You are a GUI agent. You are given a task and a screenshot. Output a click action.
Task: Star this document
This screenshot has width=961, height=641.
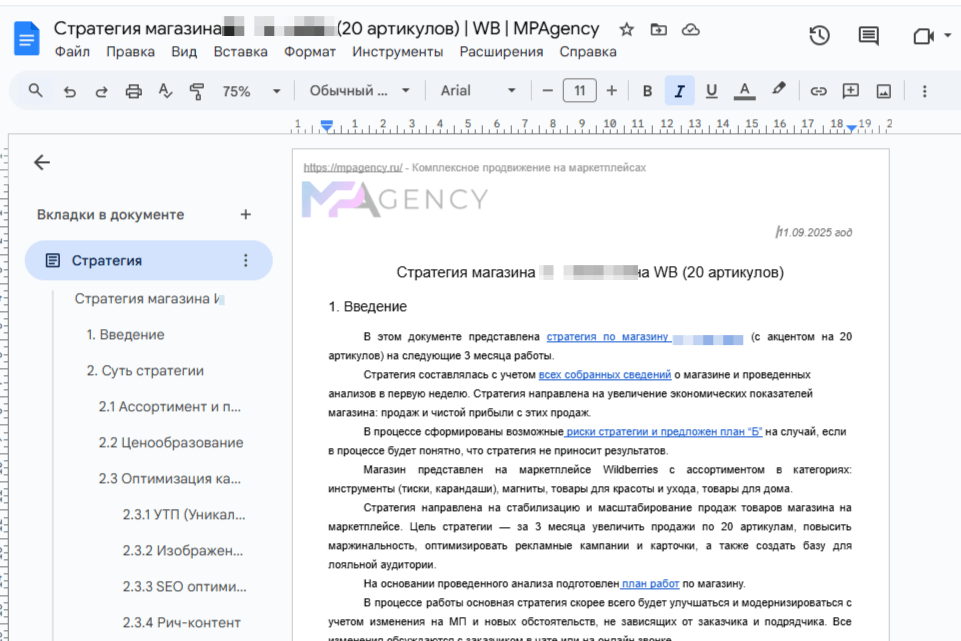click(x=626, y=29)
